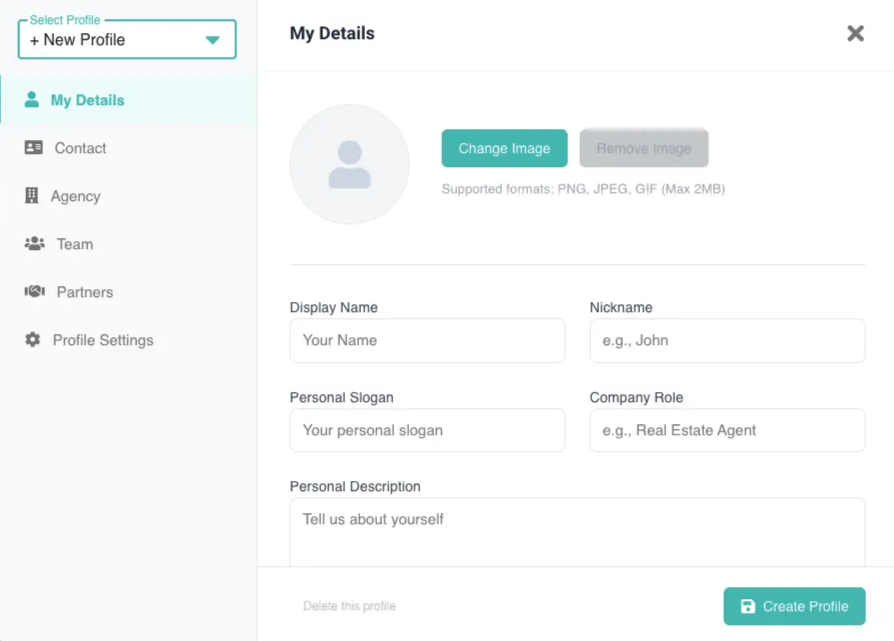Screen dimensions: 894x641
Task: Select the Company Role text field
Action: coord(727,431)
